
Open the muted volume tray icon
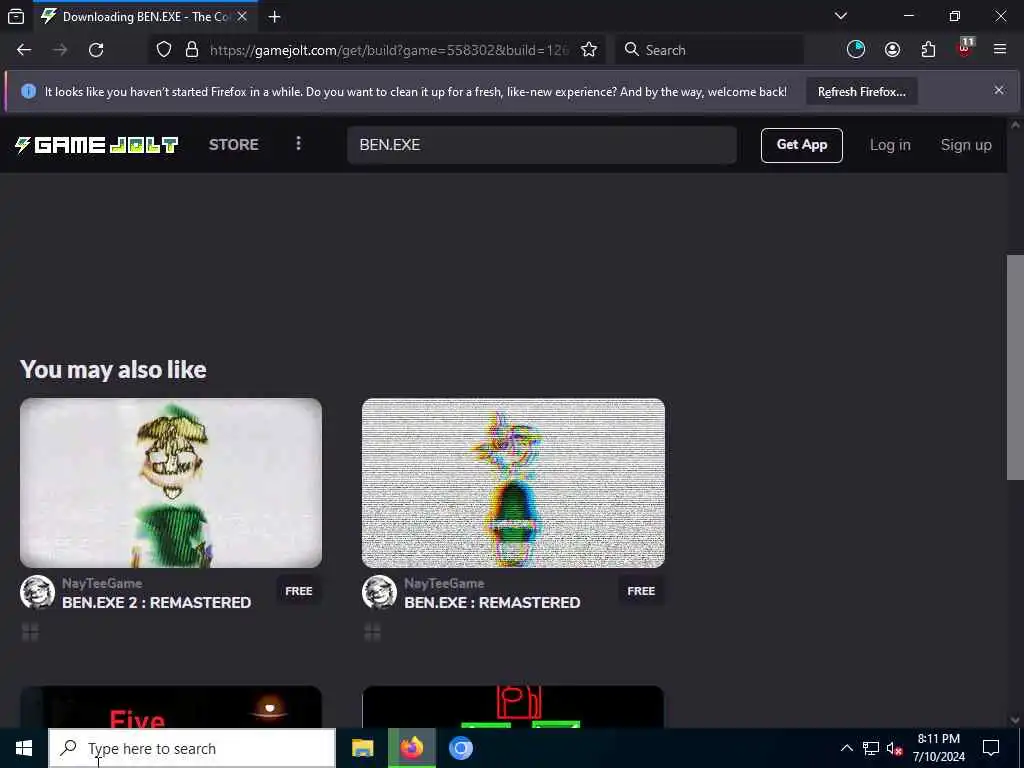pyautogui.click(x=894, y=748)
